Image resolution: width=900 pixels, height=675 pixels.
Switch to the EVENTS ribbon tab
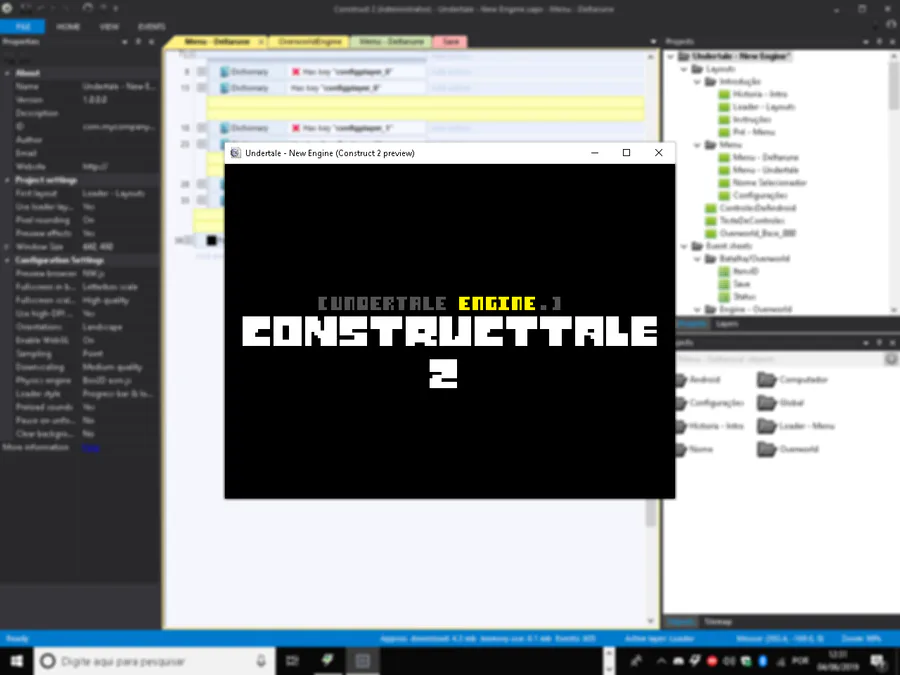click(152, 26)
